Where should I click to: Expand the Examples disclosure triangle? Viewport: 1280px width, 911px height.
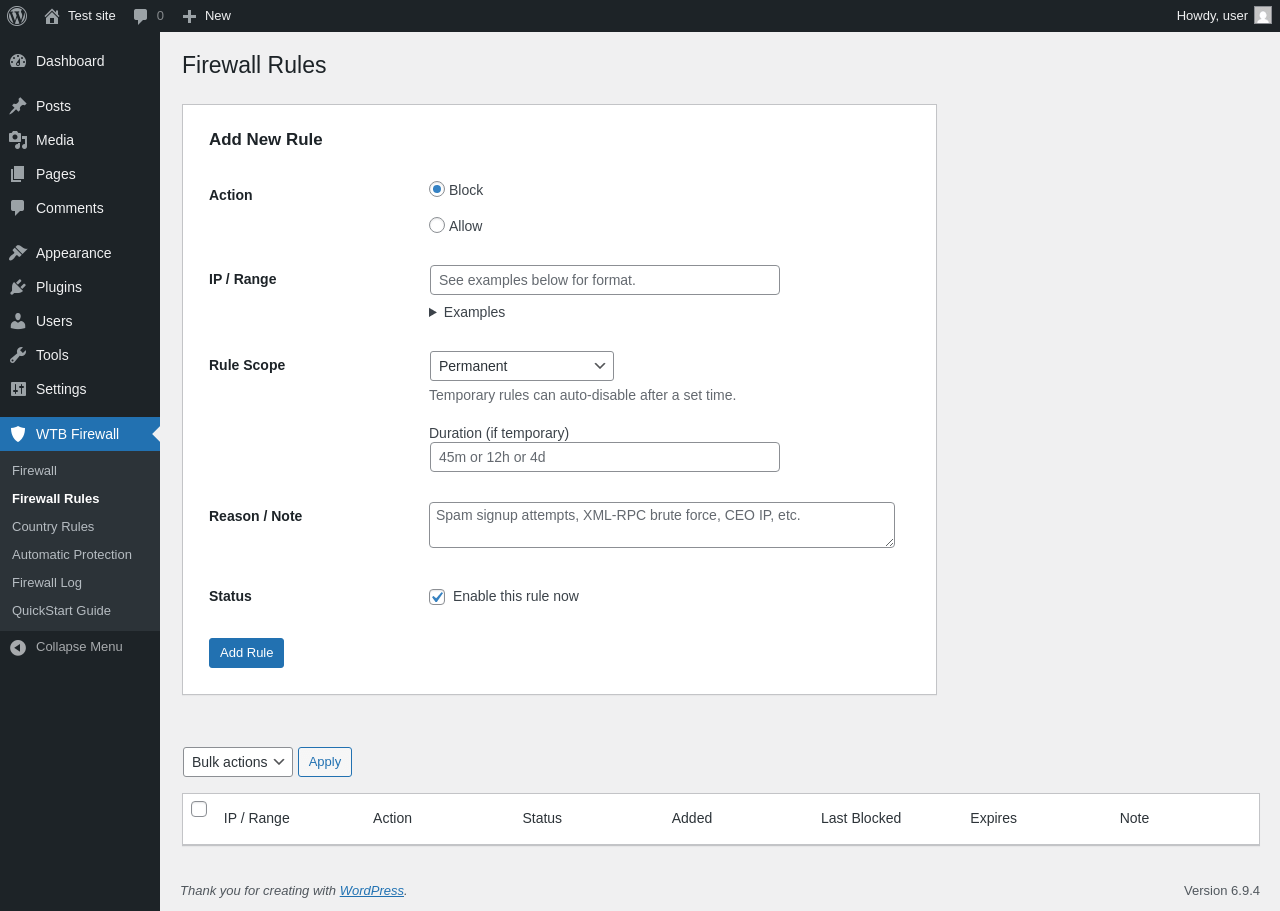coord(433,312)
